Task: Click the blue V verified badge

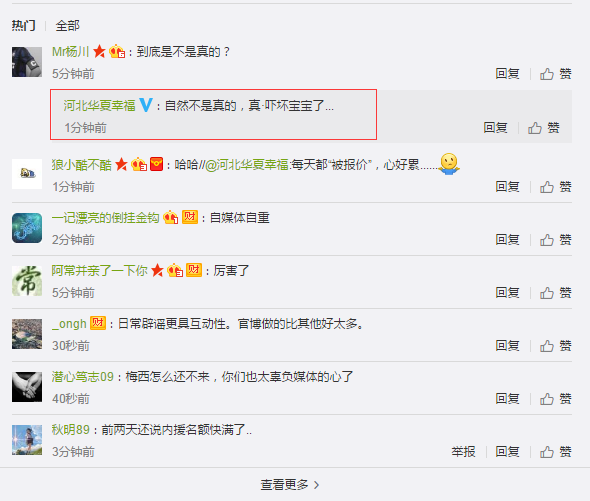Action: click(146, 105)
